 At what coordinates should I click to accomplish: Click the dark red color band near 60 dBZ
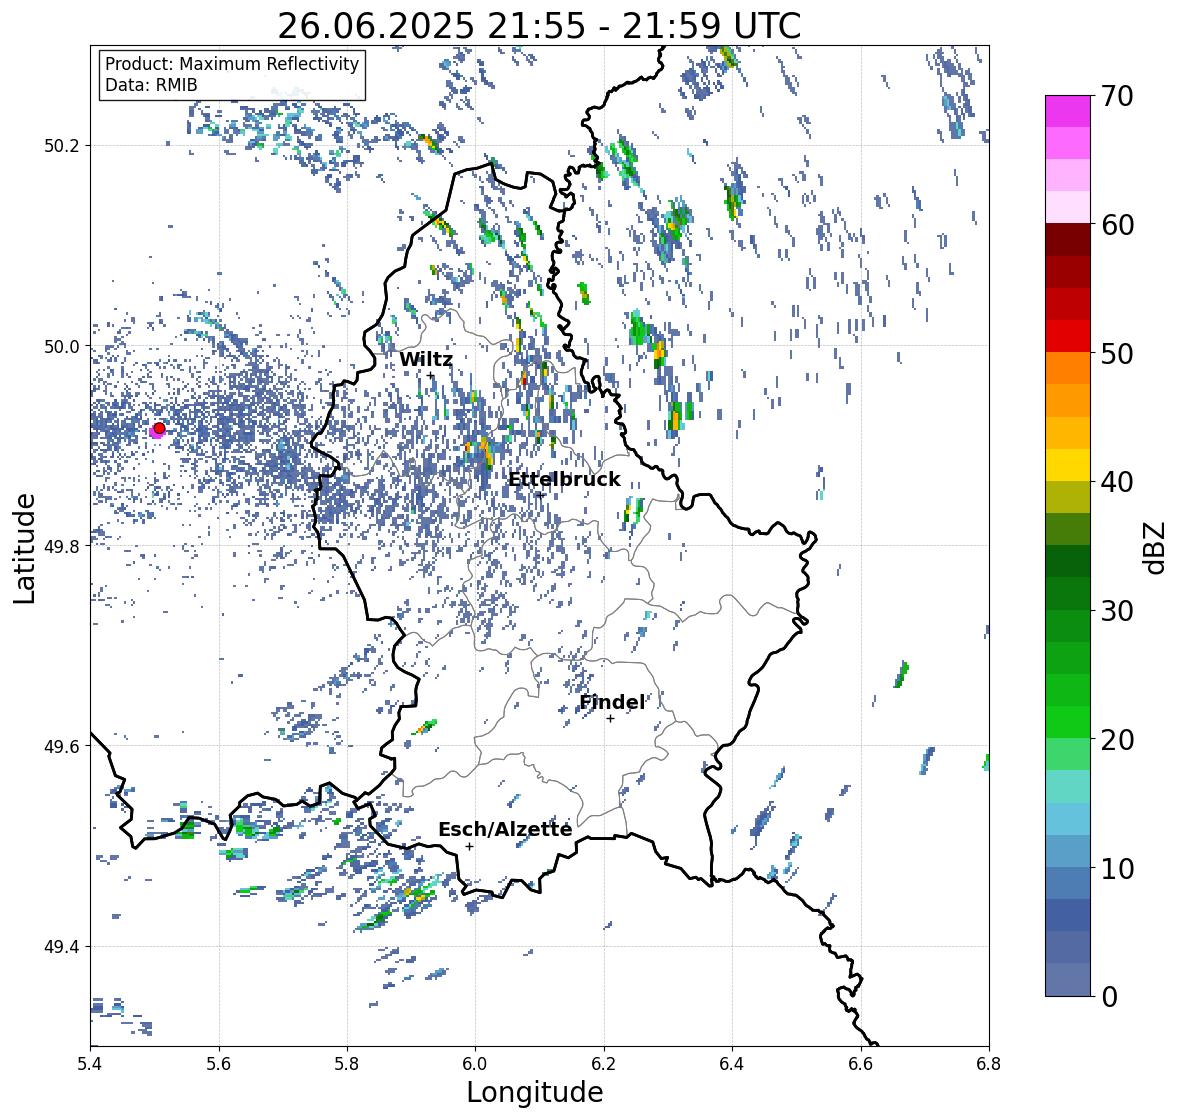[1068, 240]
